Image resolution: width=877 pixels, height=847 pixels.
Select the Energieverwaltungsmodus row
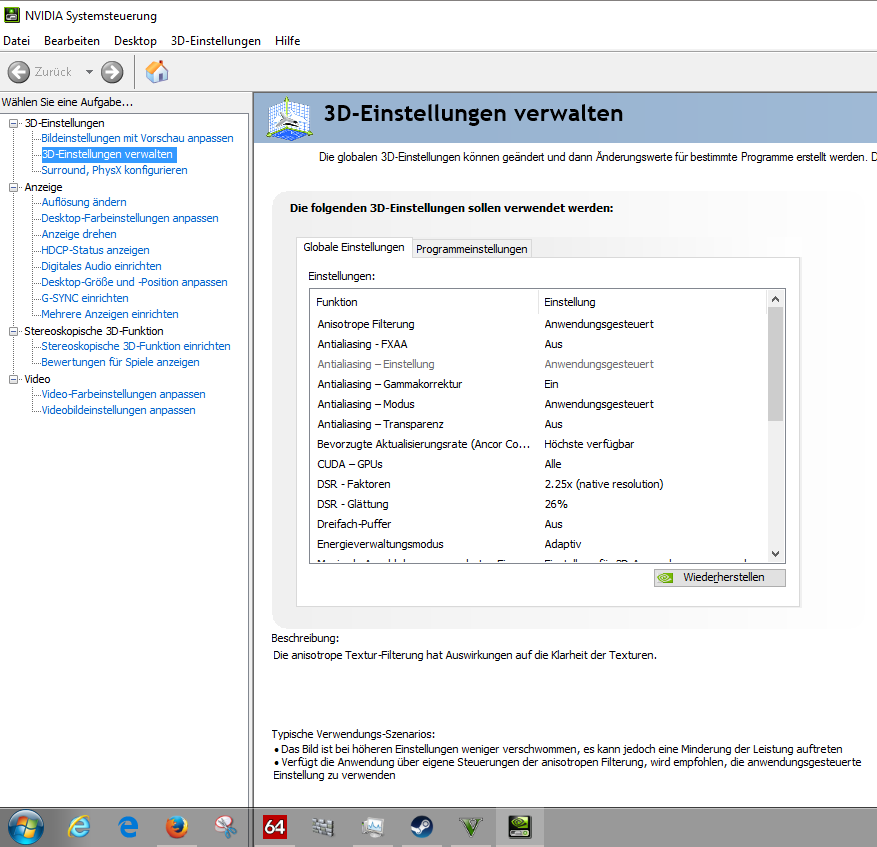[538, 544]
